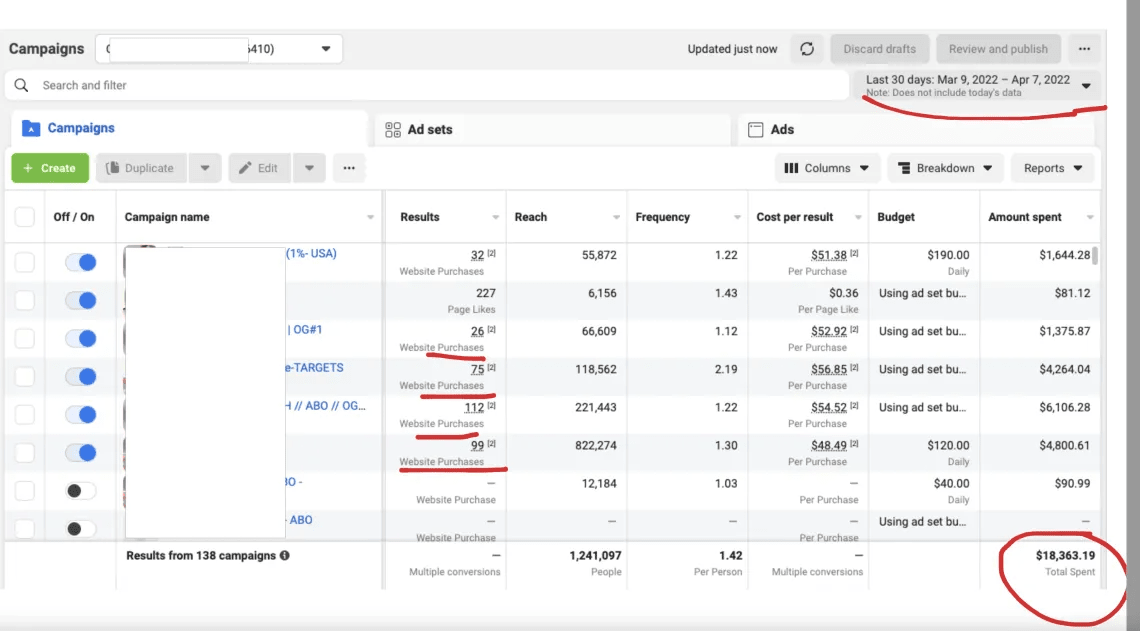This screenshot has width=1140, height=631.
Task: Sort by the Reach column header
Action: pyautogui.click(x=531, y=217)
